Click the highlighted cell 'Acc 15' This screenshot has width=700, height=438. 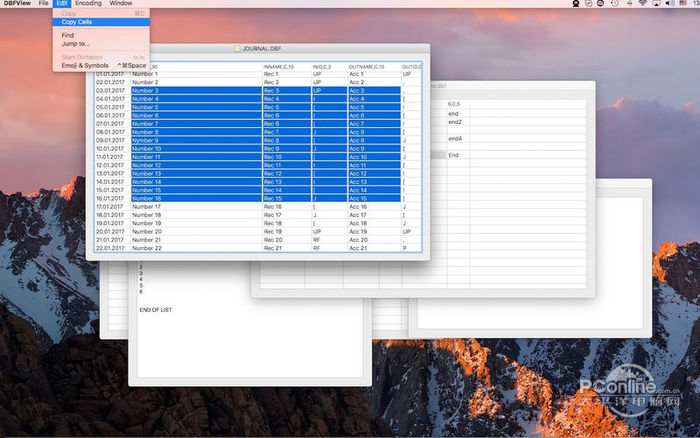(374, 198)
